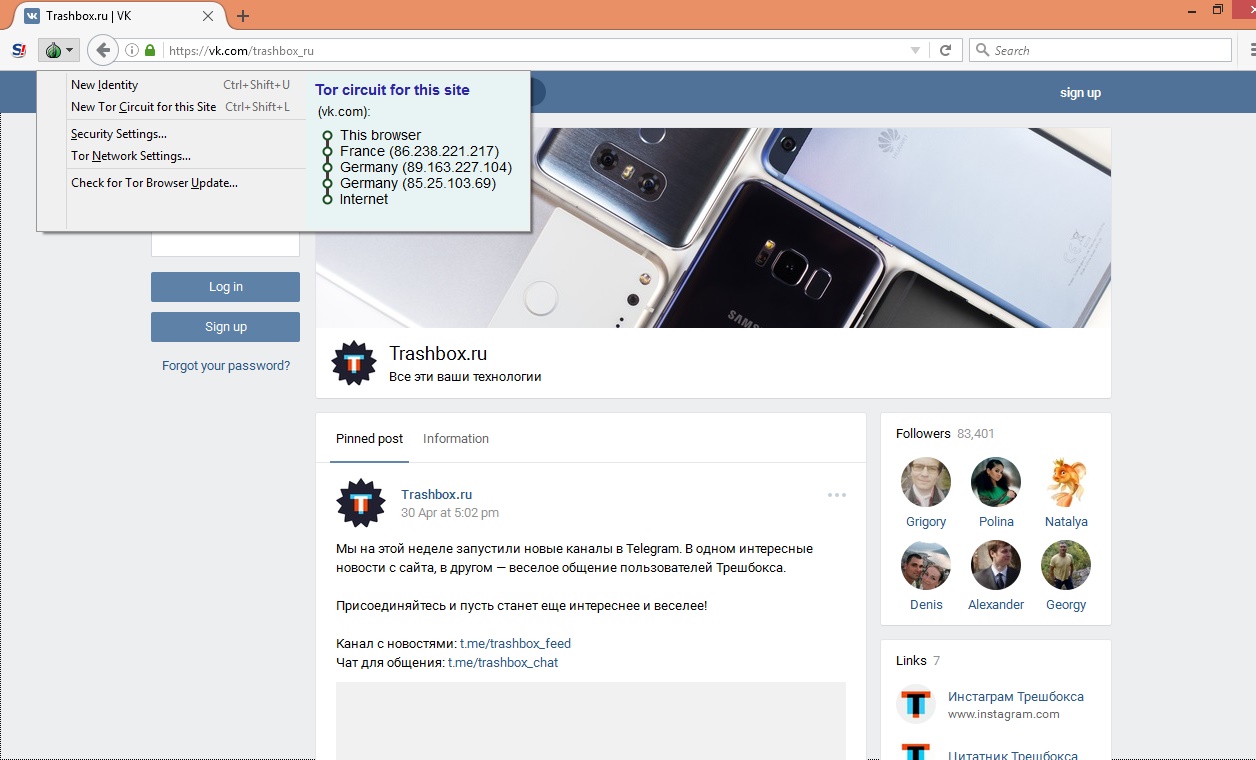Viewport: 1256px width, 760px height.
Task: Click the "Tor circuit for this site" heading
Action: click(x=392, y=90)
